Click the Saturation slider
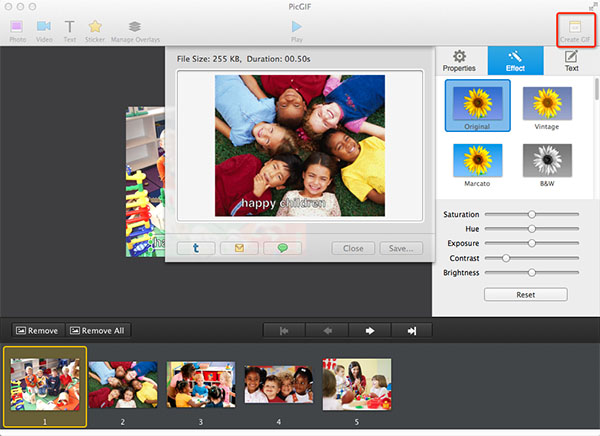This screenshot has width=600, height=436. 532,214
